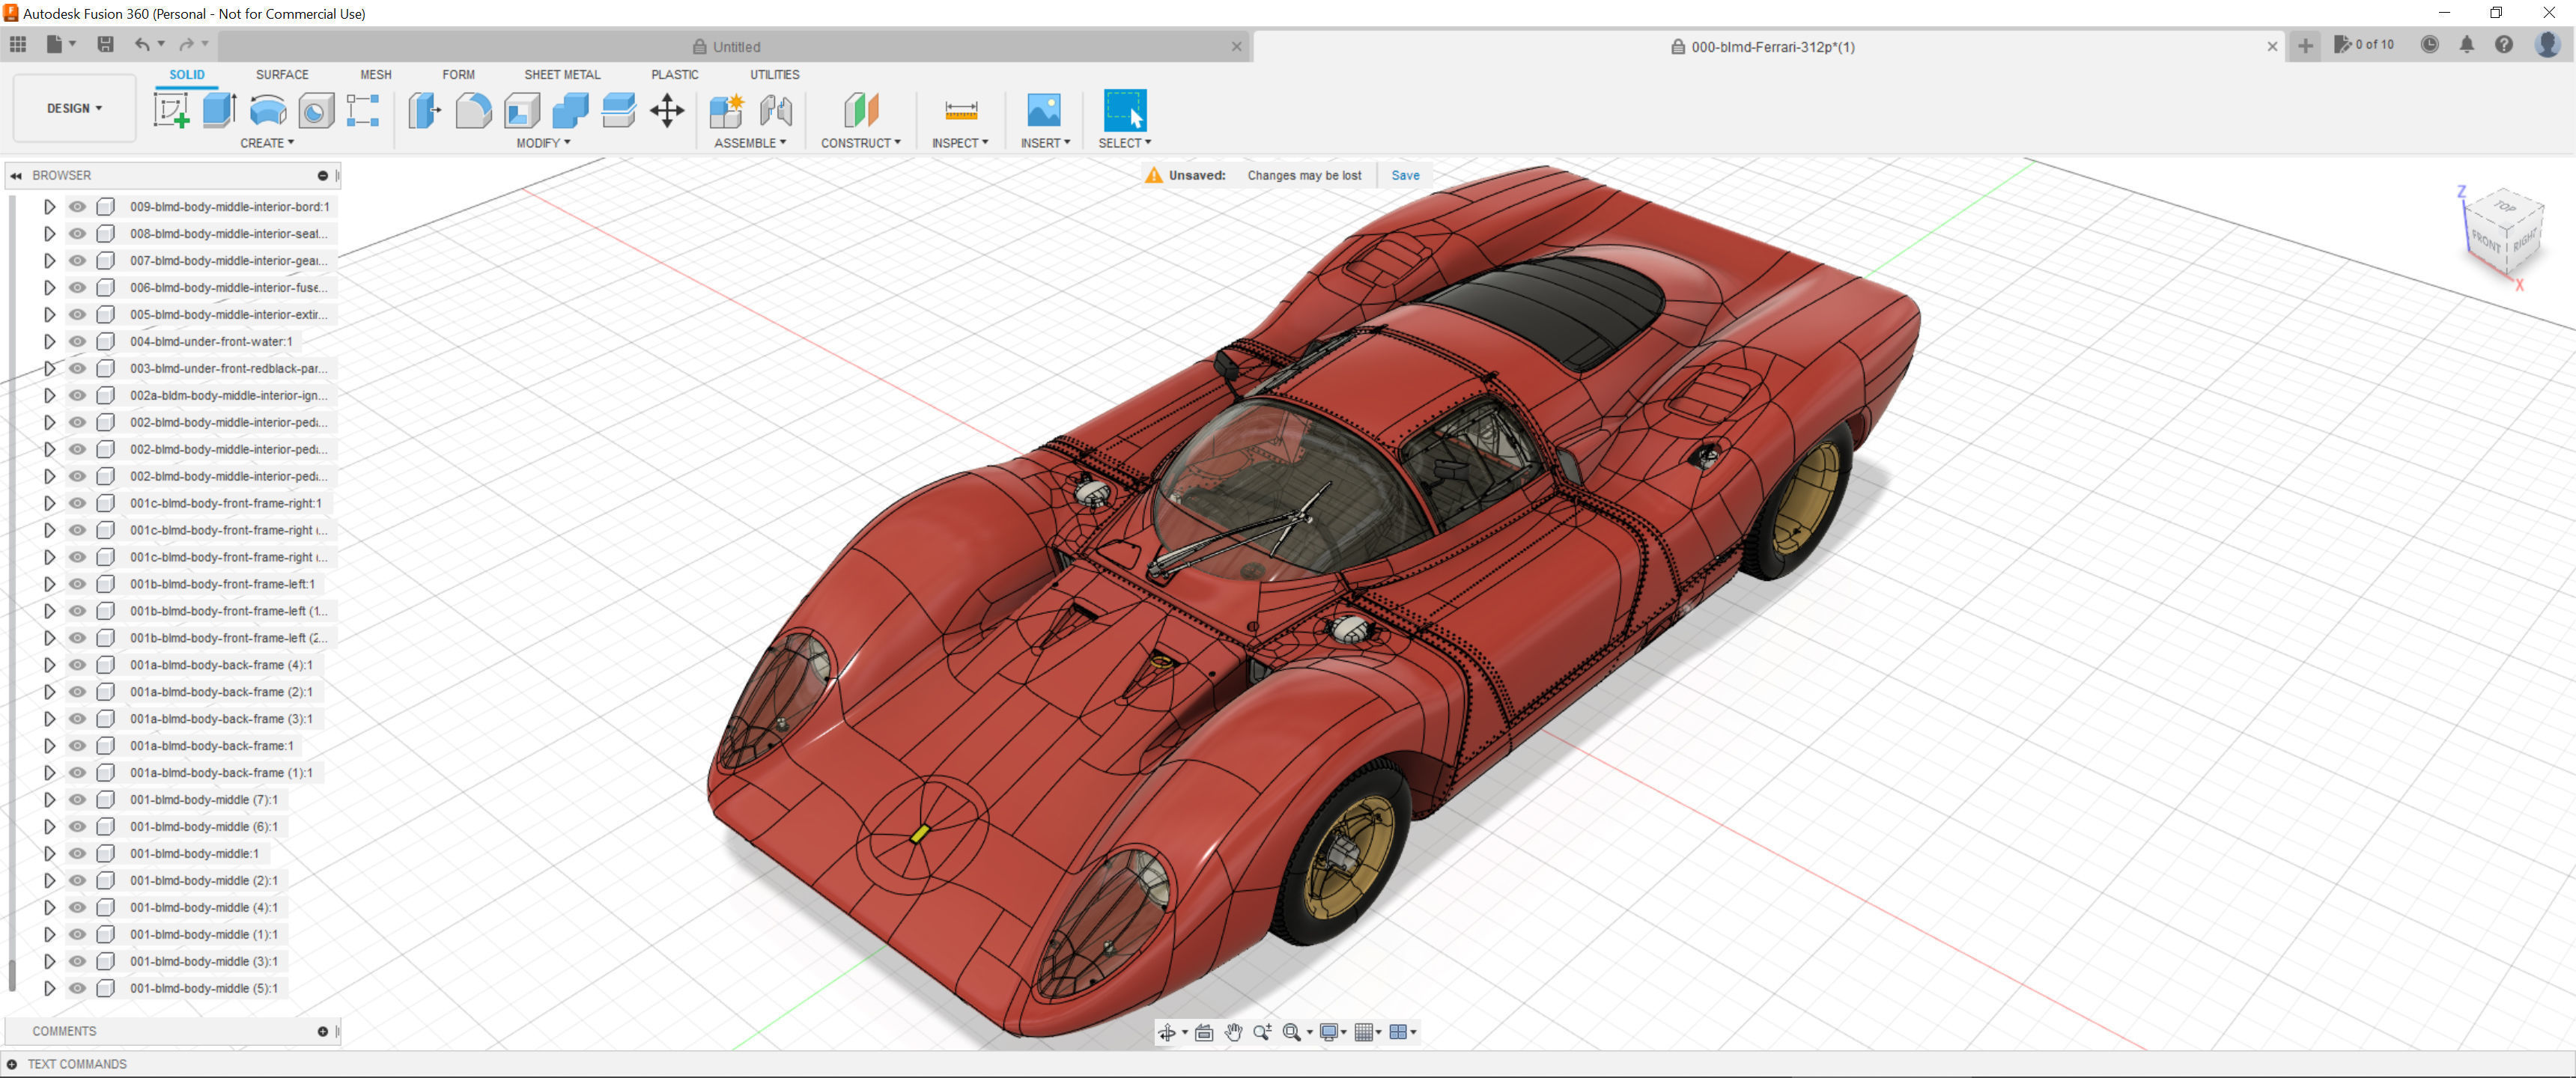Expand 001a-blmd-body-back-frame (2):1 node
Image resolution: width=2576 pixels, height=1078 pixels.
[x=49, y=692]
